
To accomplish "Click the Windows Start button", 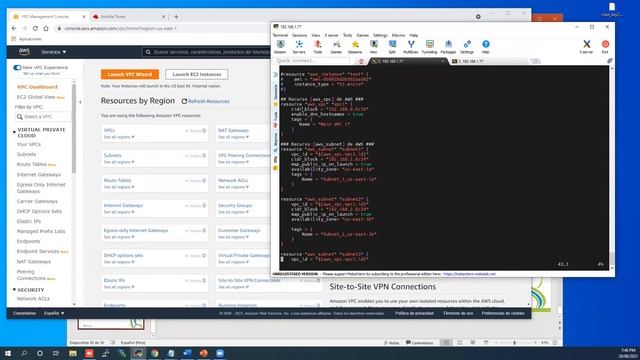I will 7,353.
